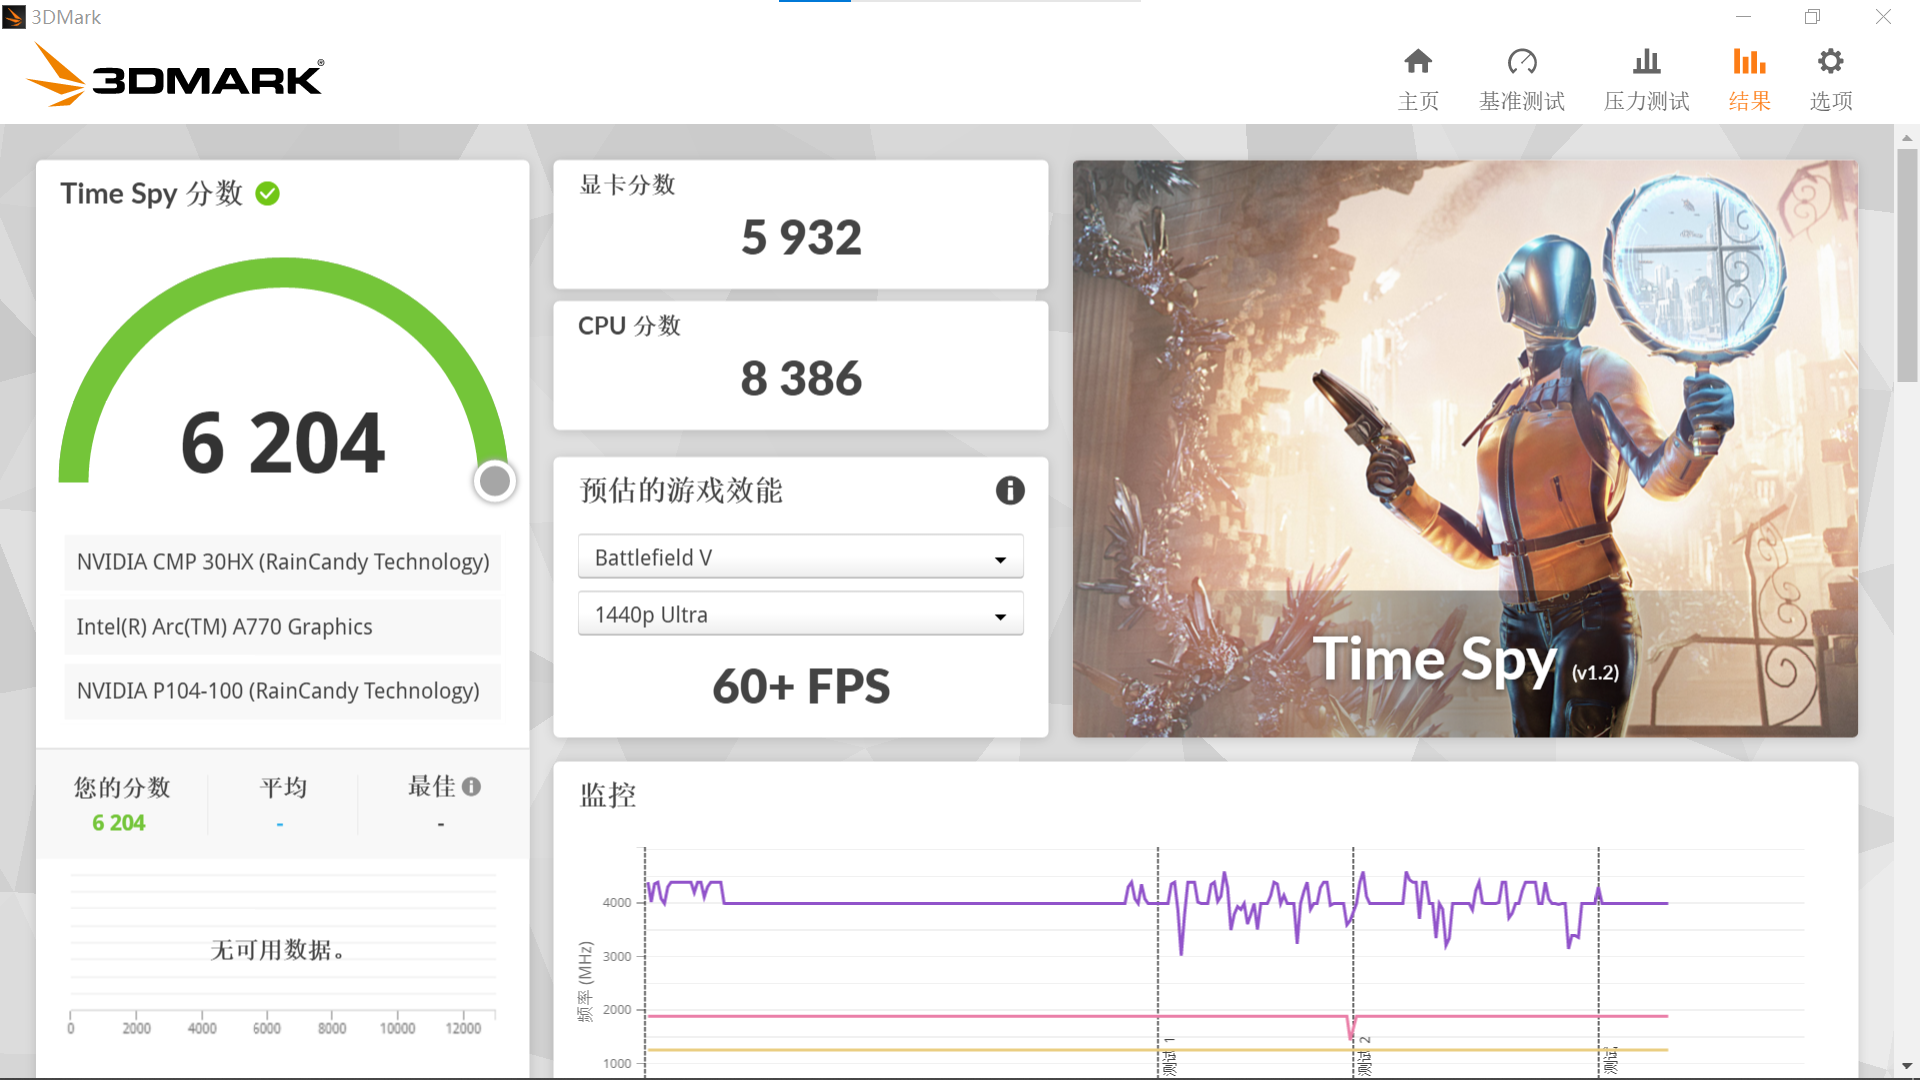Viewport: 1920px width, 1080px height.
Task: Open the 主页 home icon
Action: click(1418, 62)
